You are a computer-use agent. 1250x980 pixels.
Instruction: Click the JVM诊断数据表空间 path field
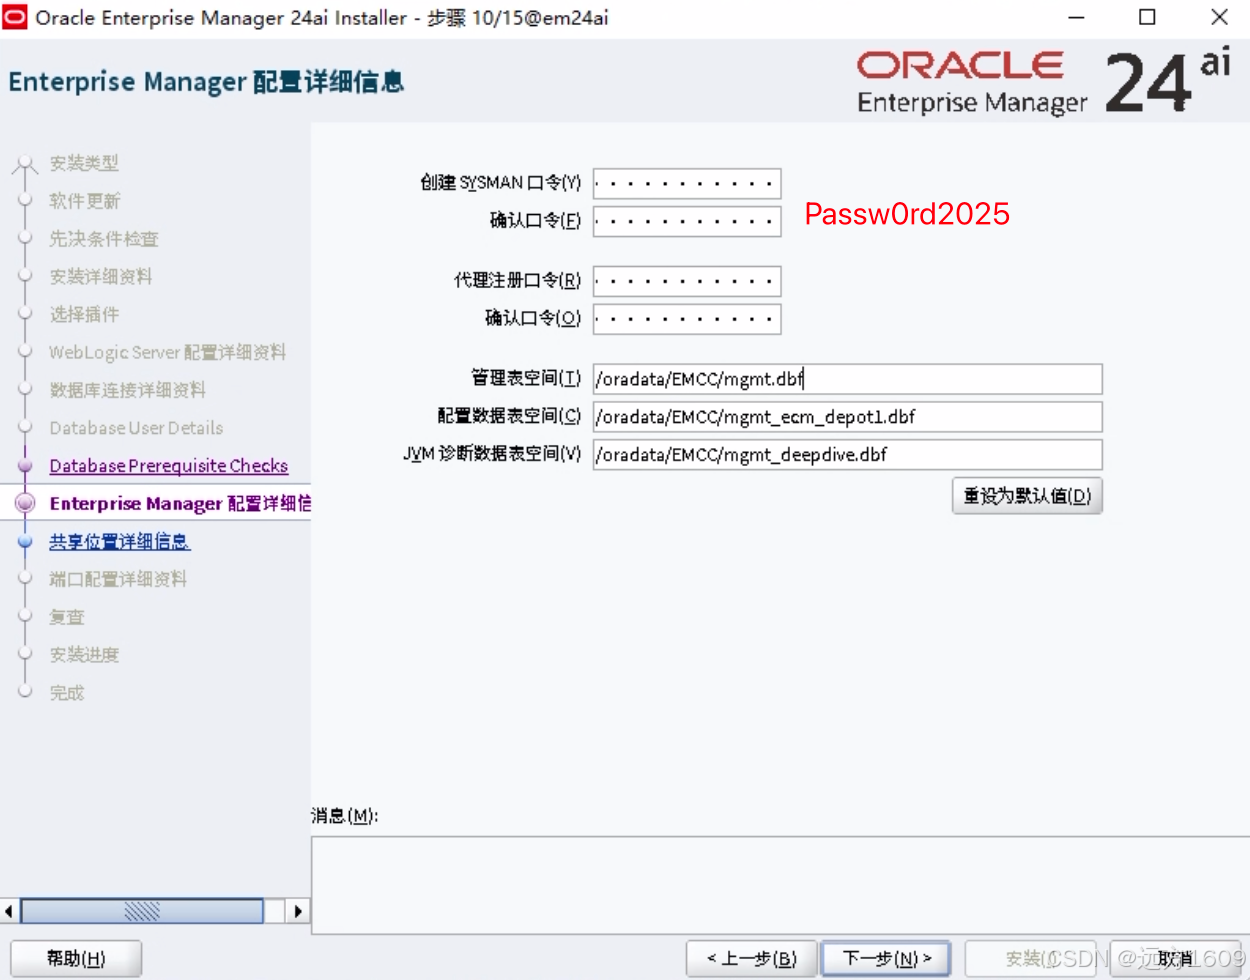tap(847, 455)
